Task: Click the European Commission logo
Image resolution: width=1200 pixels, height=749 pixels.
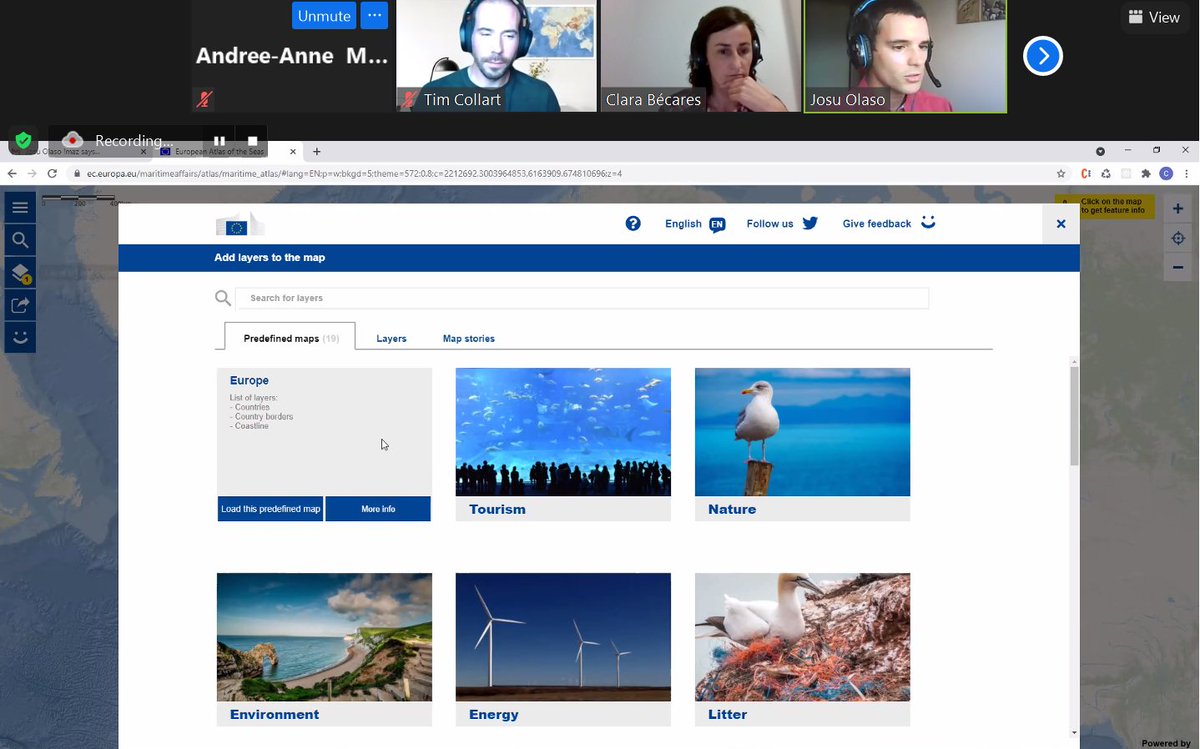Action: click(x=240, y=225)
